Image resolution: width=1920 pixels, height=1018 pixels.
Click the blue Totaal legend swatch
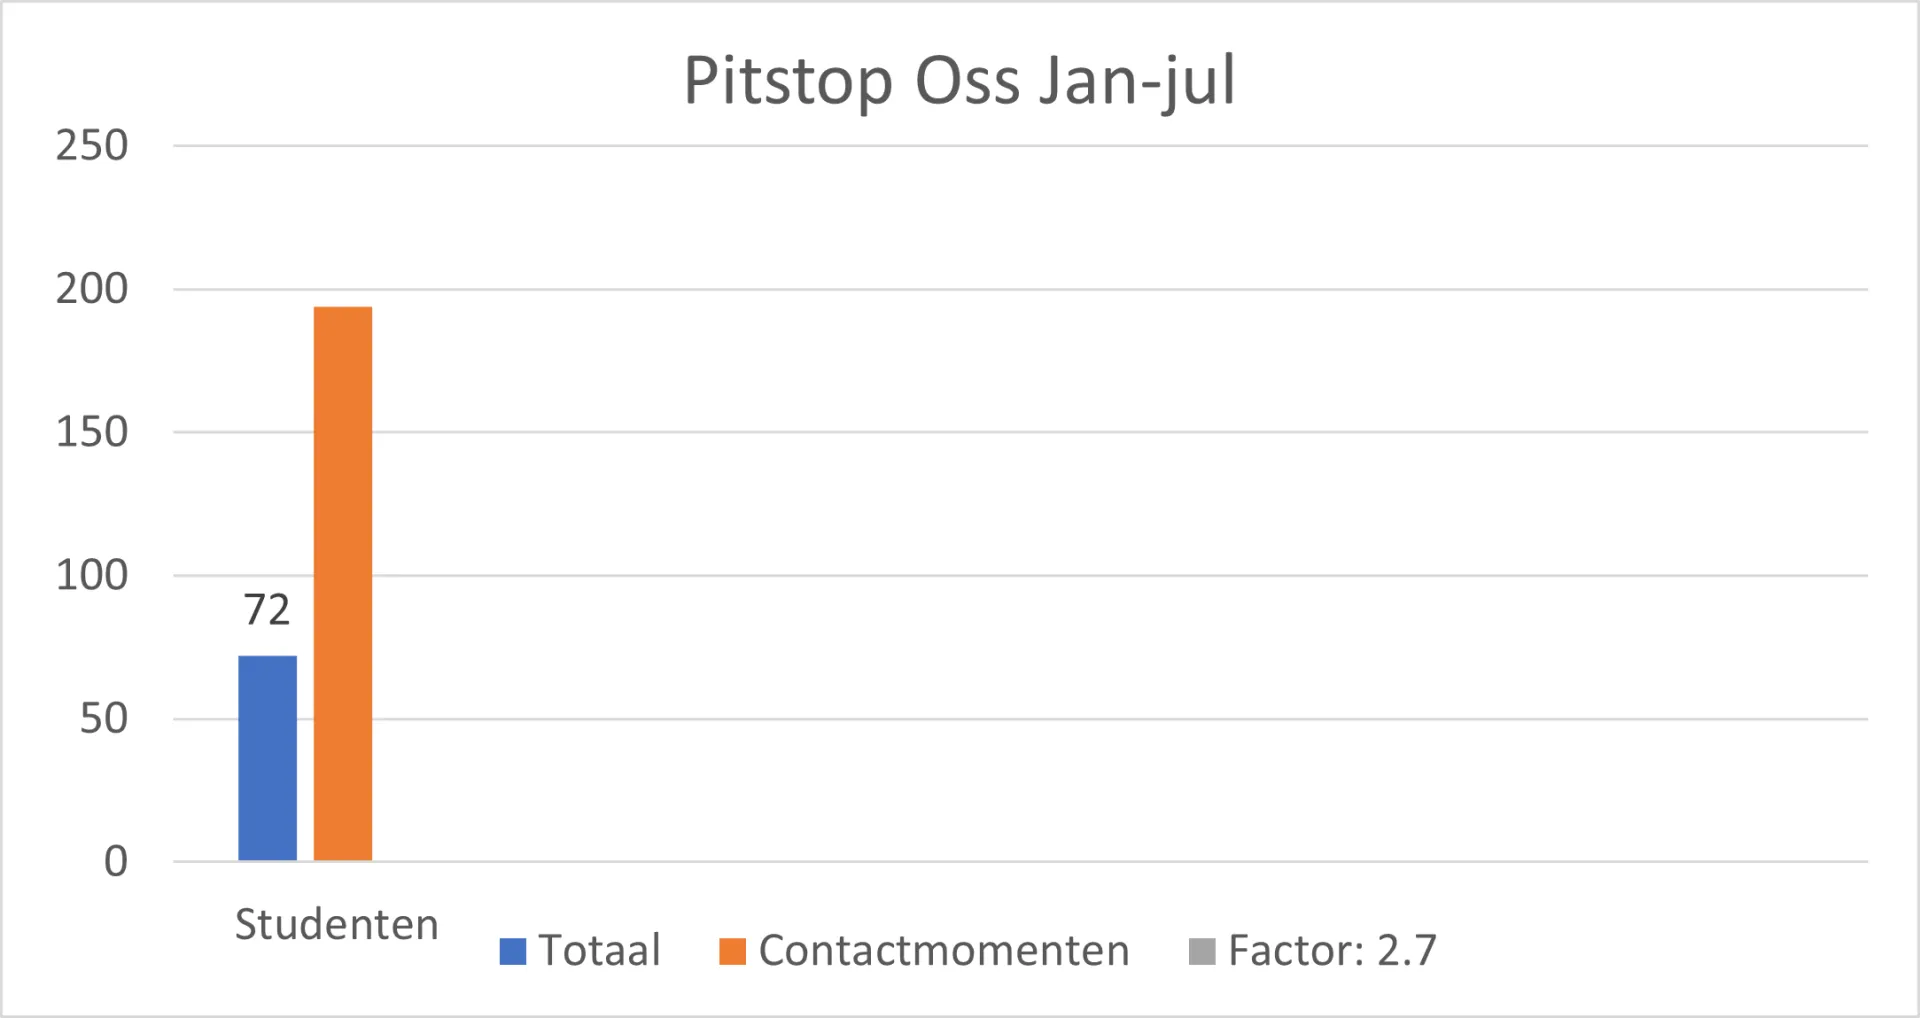513,951
